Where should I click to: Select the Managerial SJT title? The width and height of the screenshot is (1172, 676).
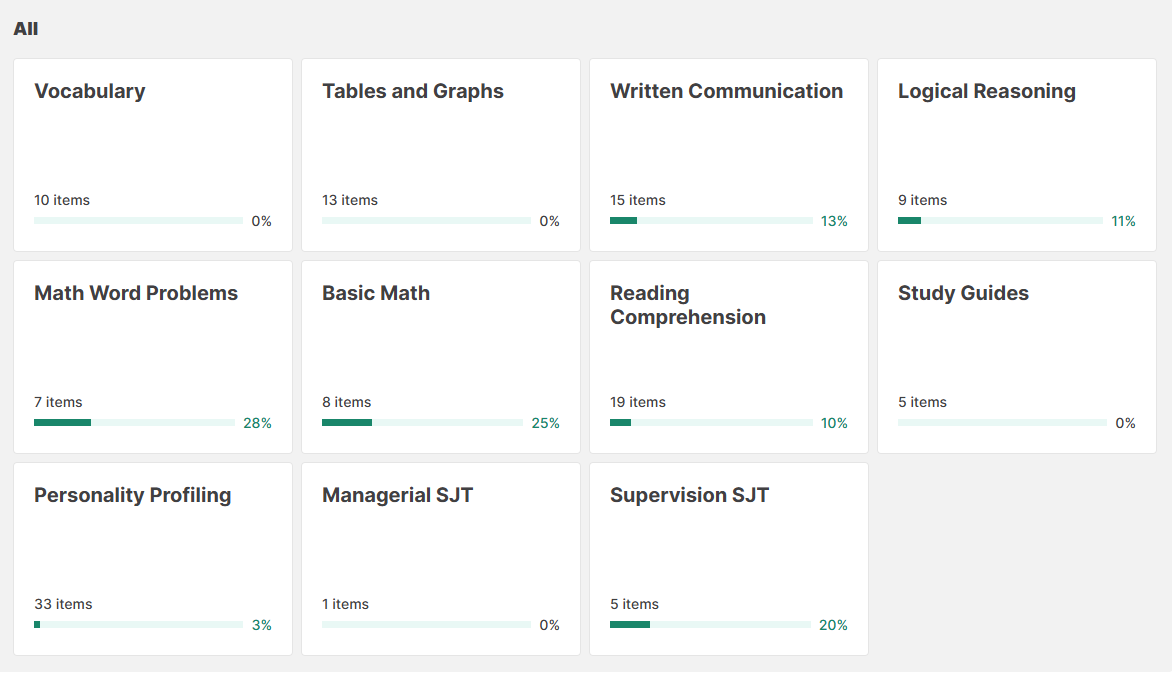[397, 495]
